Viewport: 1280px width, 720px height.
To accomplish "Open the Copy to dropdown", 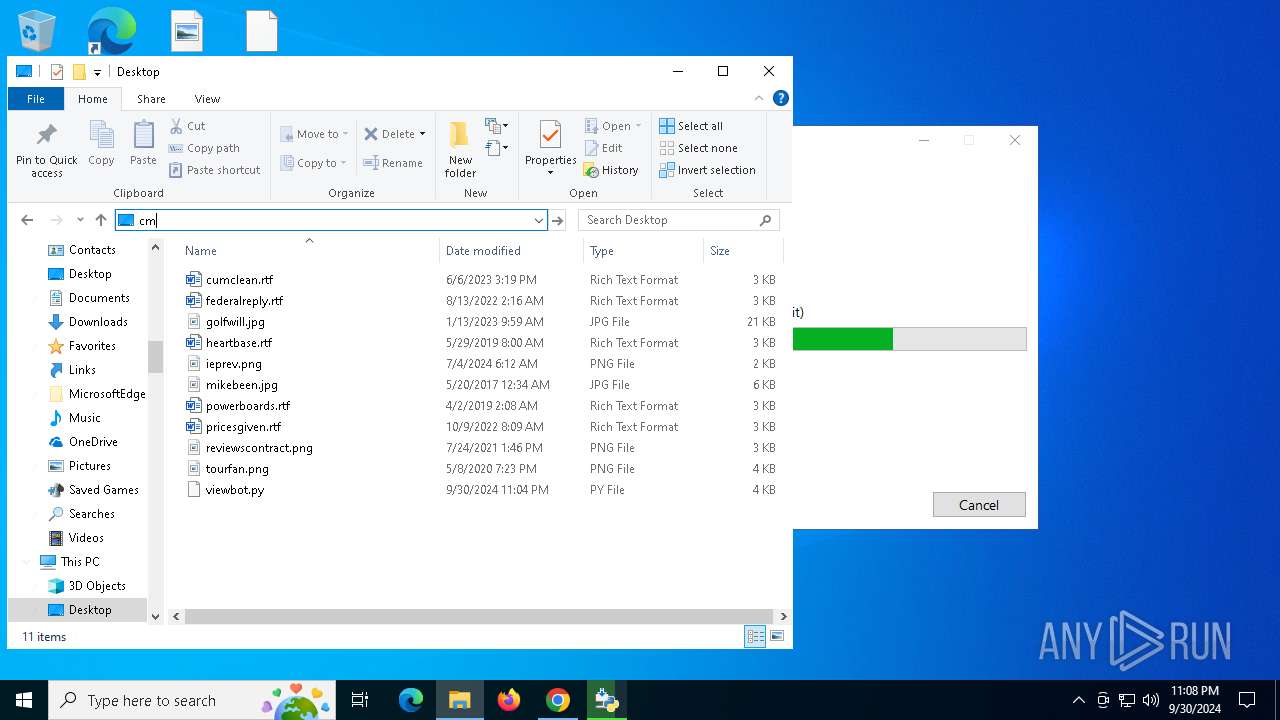I will [313, 163].
